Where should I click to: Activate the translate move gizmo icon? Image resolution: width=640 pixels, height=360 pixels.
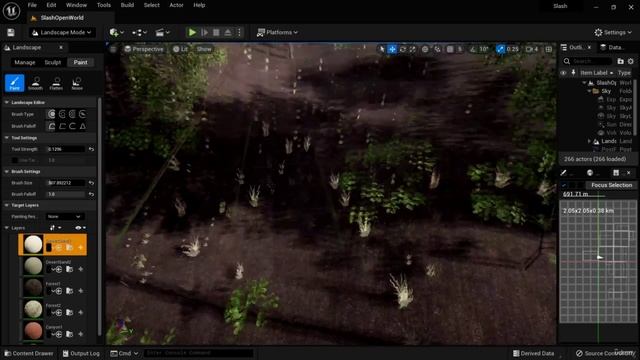click(x=392, y=49)
